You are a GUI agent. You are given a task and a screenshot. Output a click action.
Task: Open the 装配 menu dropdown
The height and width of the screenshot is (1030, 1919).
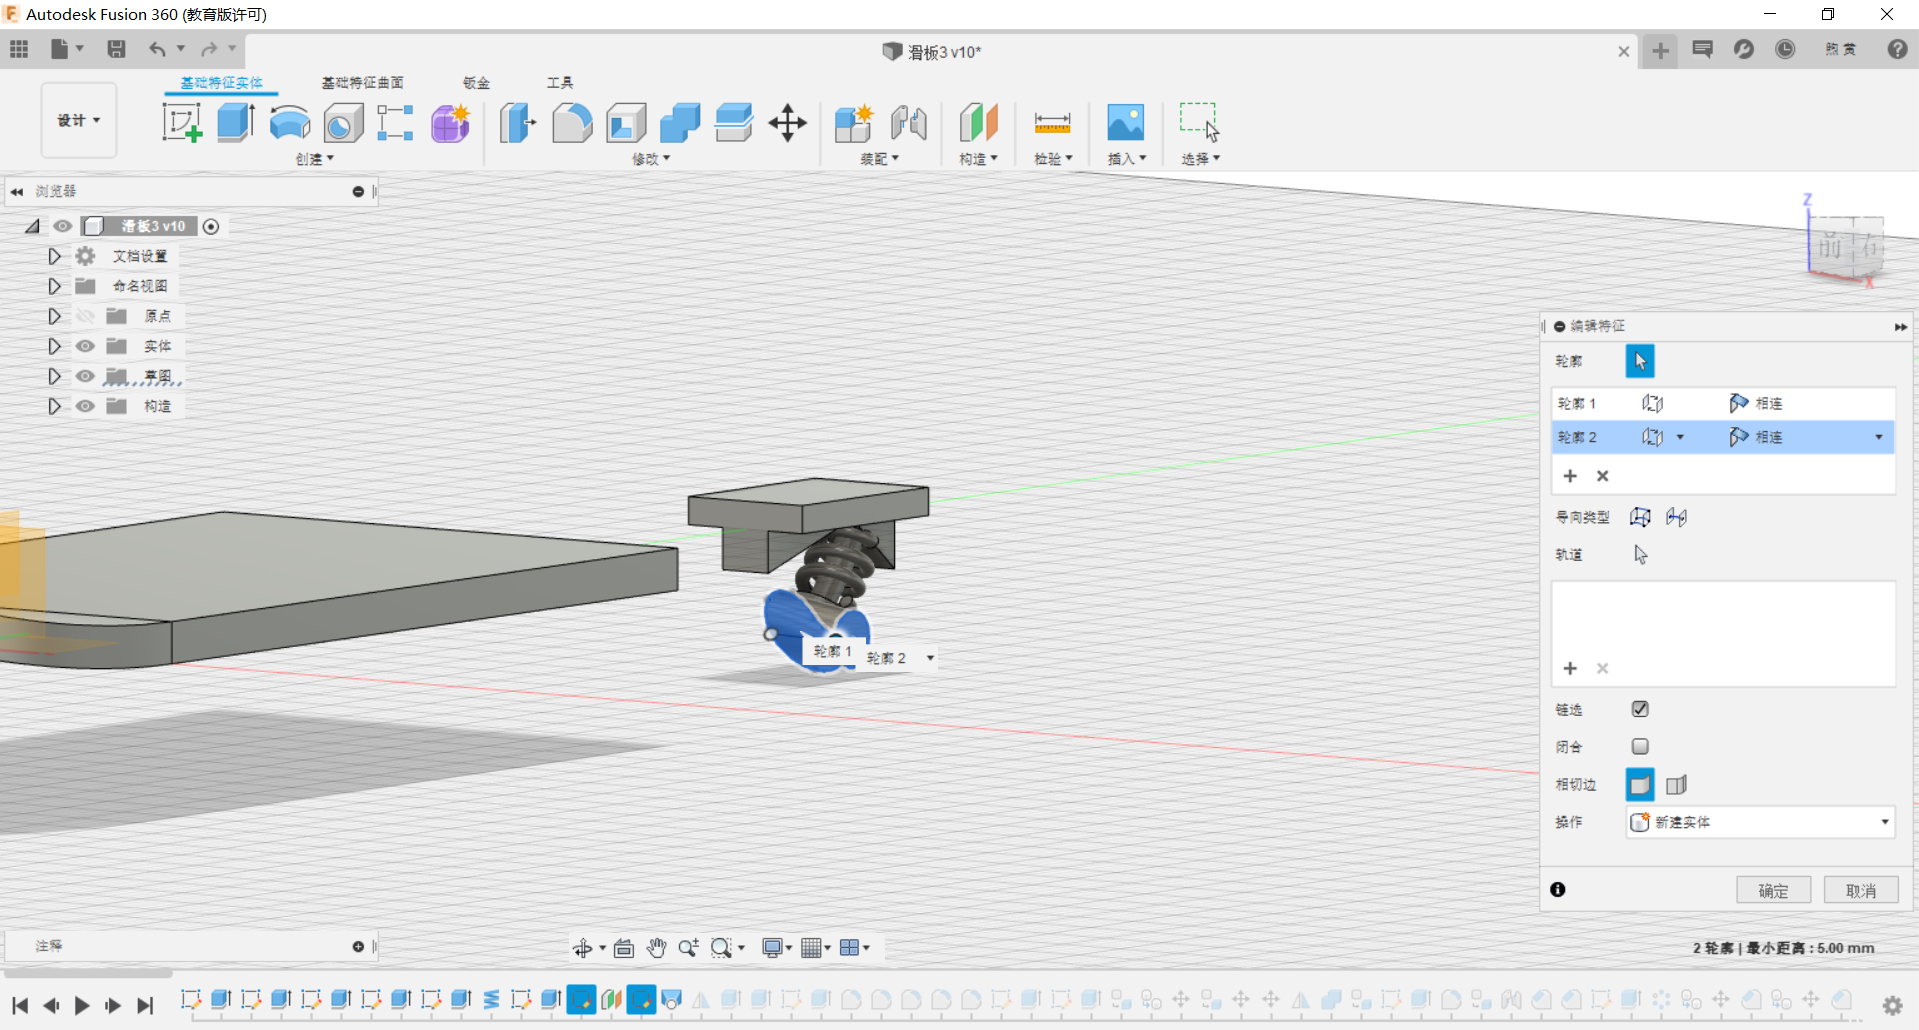(x=880, y=159)
